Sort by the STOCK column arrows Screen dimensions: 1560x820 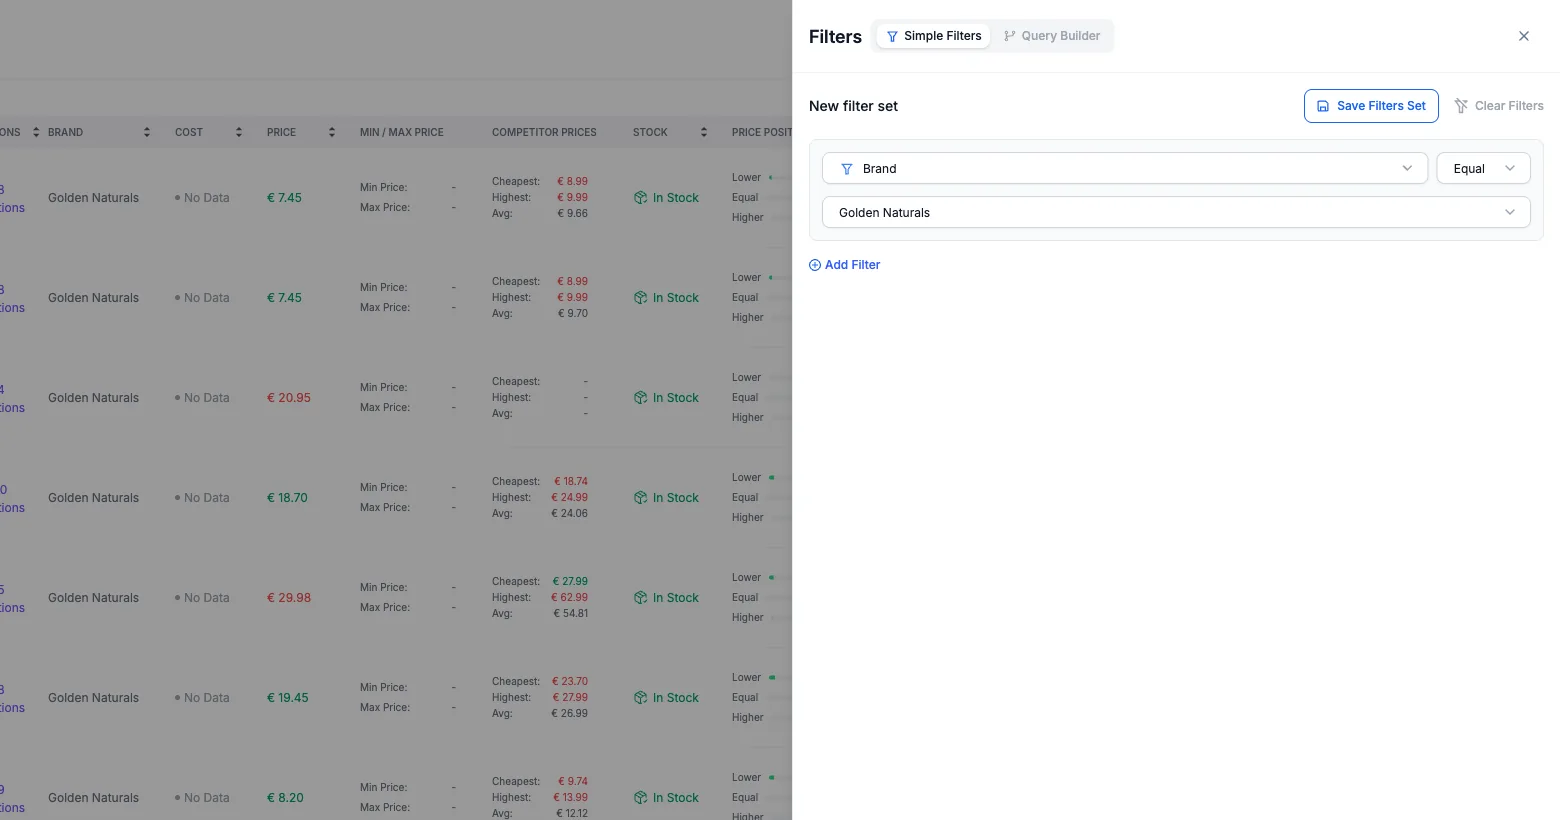pos(704,132)
